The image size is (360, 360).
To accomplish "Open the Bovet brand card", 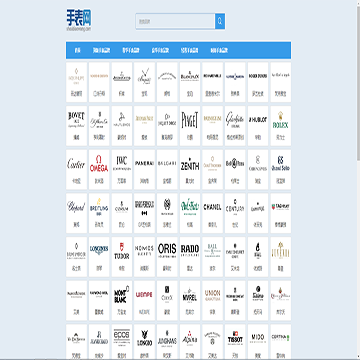I will coord(76,126).
